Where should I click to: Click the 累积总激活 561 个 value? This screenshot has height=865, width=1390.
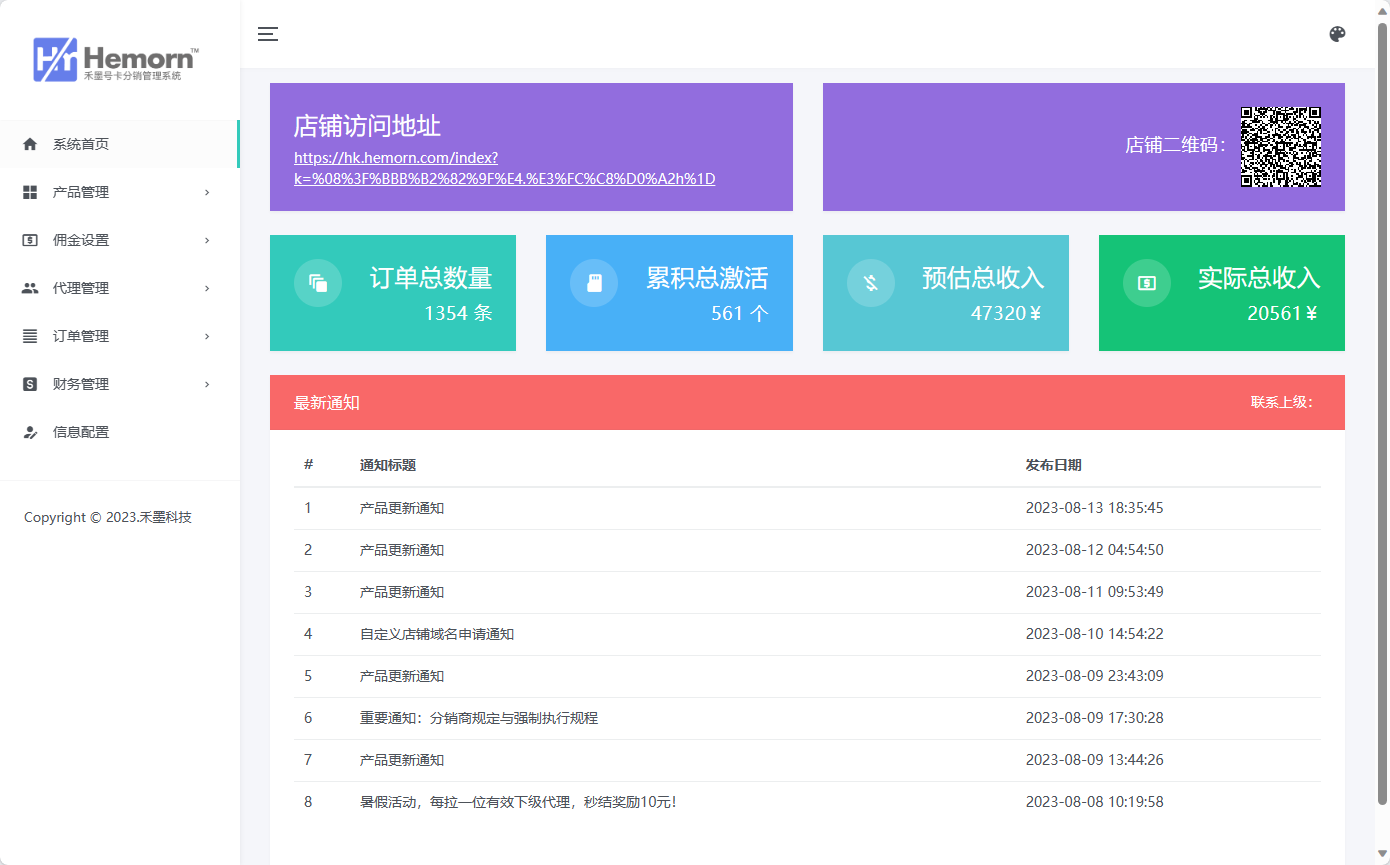(740, 313)
